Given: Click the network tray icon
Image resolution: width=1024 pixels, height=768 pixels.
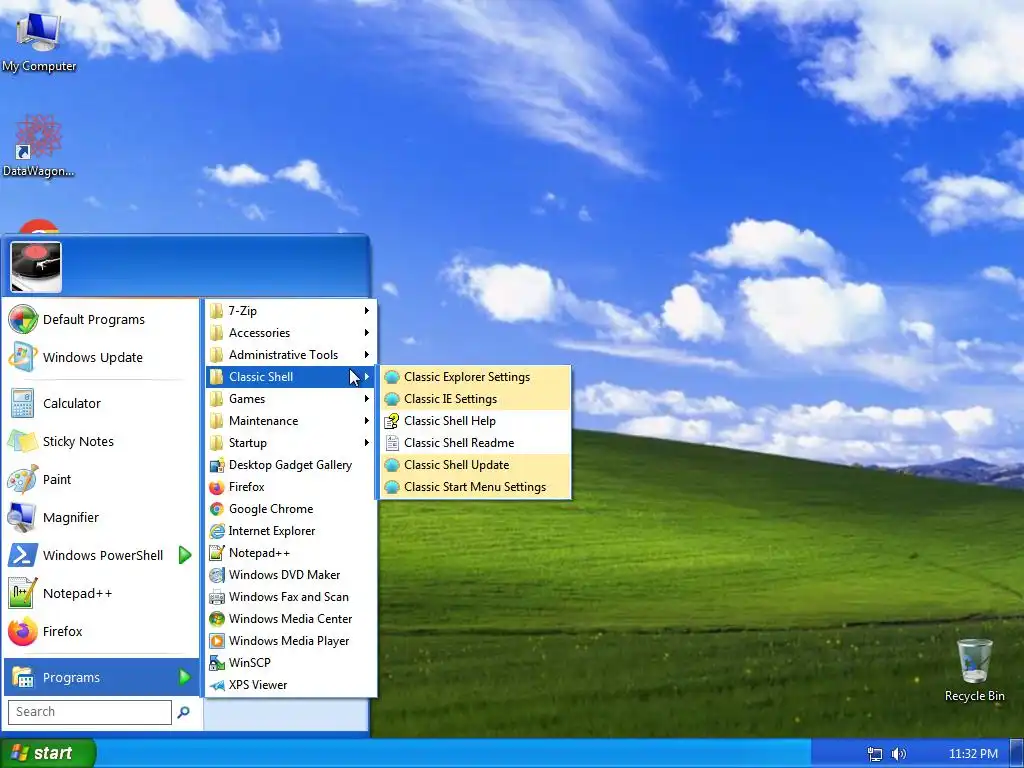Looking at the screenshot, I should (874, 754).
